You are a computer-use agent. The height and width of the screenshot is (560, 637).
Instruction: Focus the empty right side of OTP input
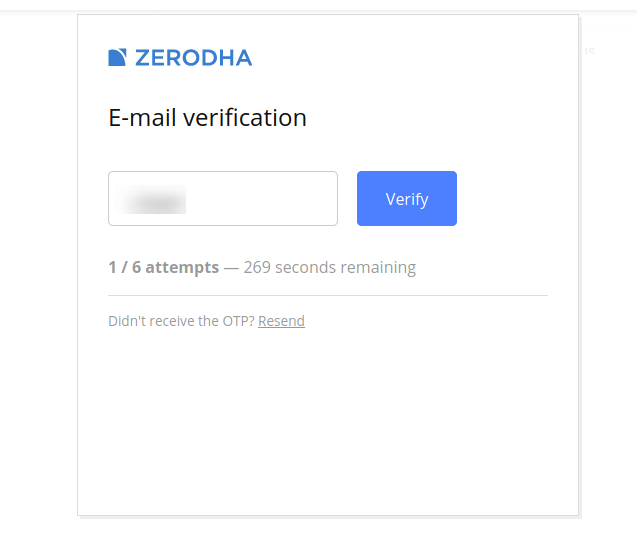262,199
